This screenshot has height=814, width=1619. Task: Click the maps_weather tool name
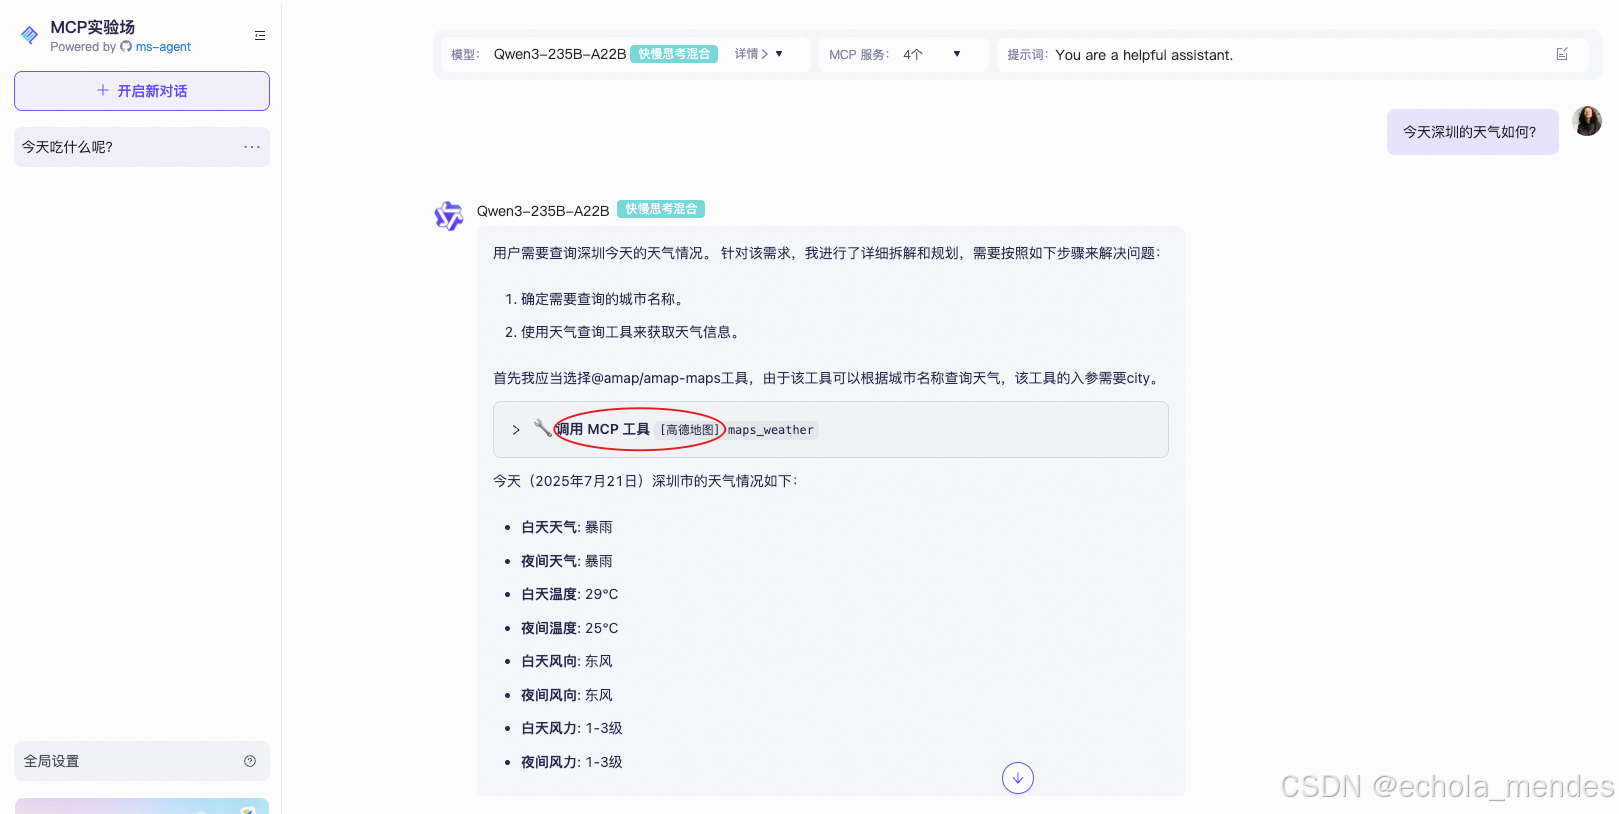pyautogui.click(x=771, y=430)
